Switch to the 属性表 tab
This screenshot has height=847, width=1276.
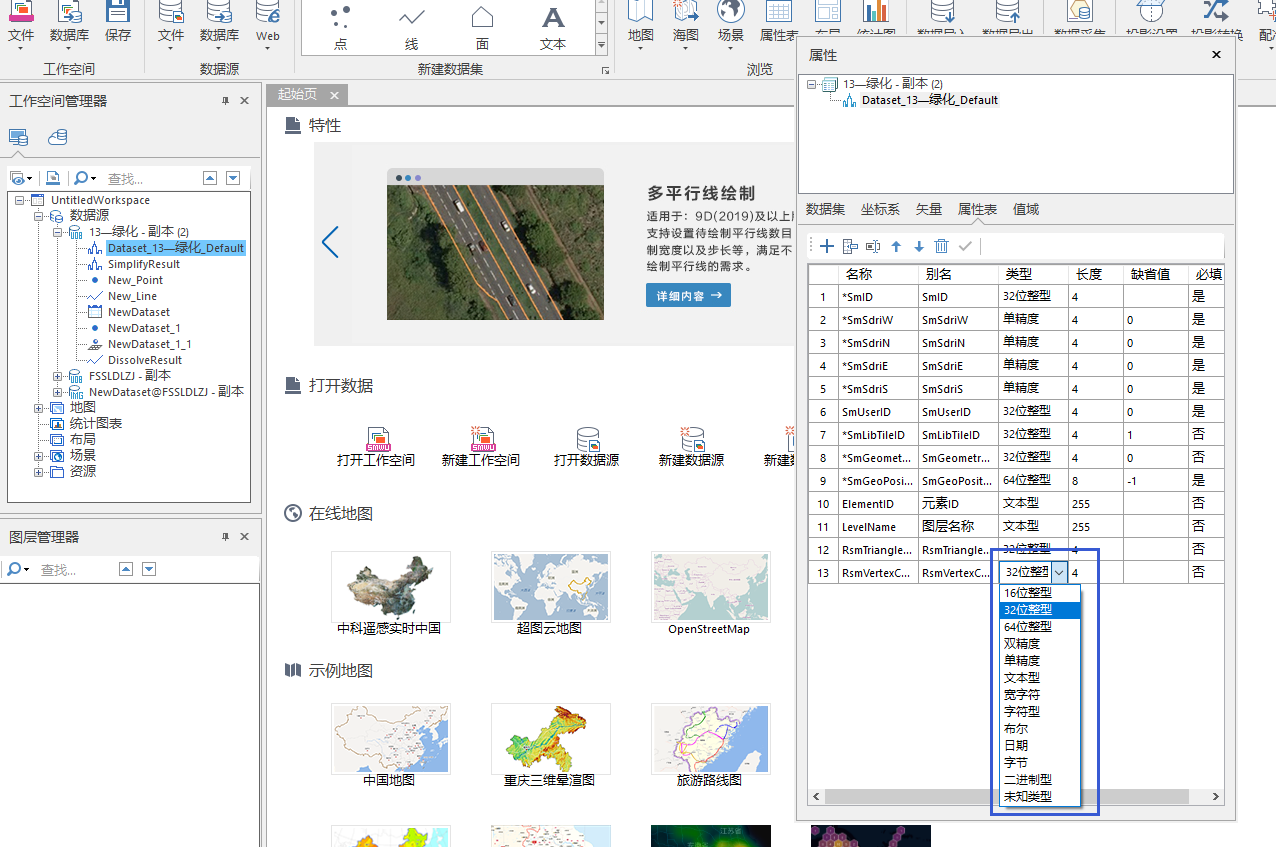[977, 209]
